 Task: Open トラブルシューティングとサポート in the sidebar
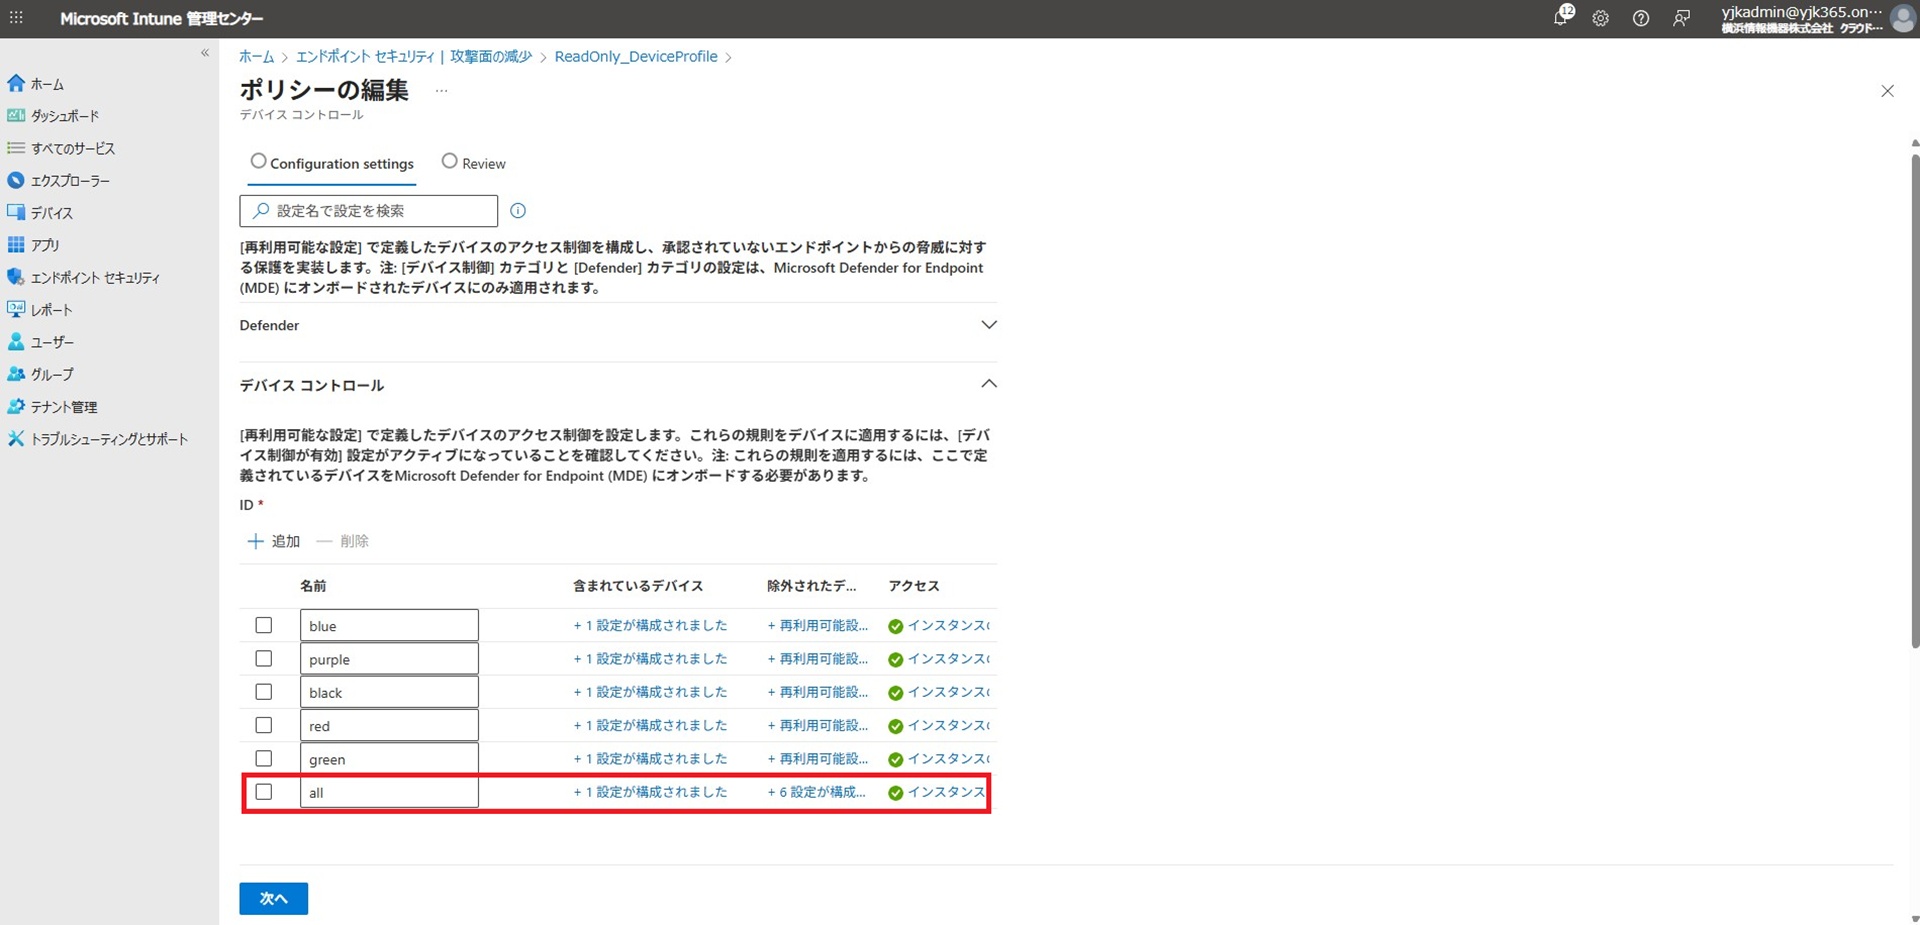point(98,439)
